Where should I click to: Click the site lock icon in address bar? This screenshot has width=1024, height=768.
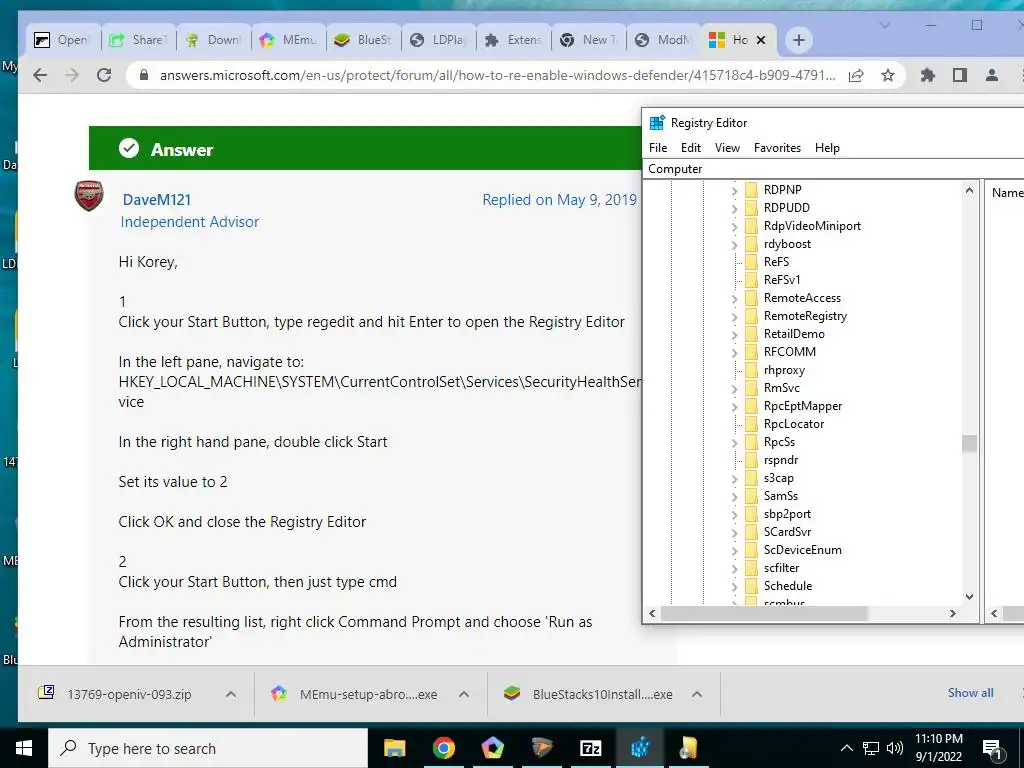point(144,75)
